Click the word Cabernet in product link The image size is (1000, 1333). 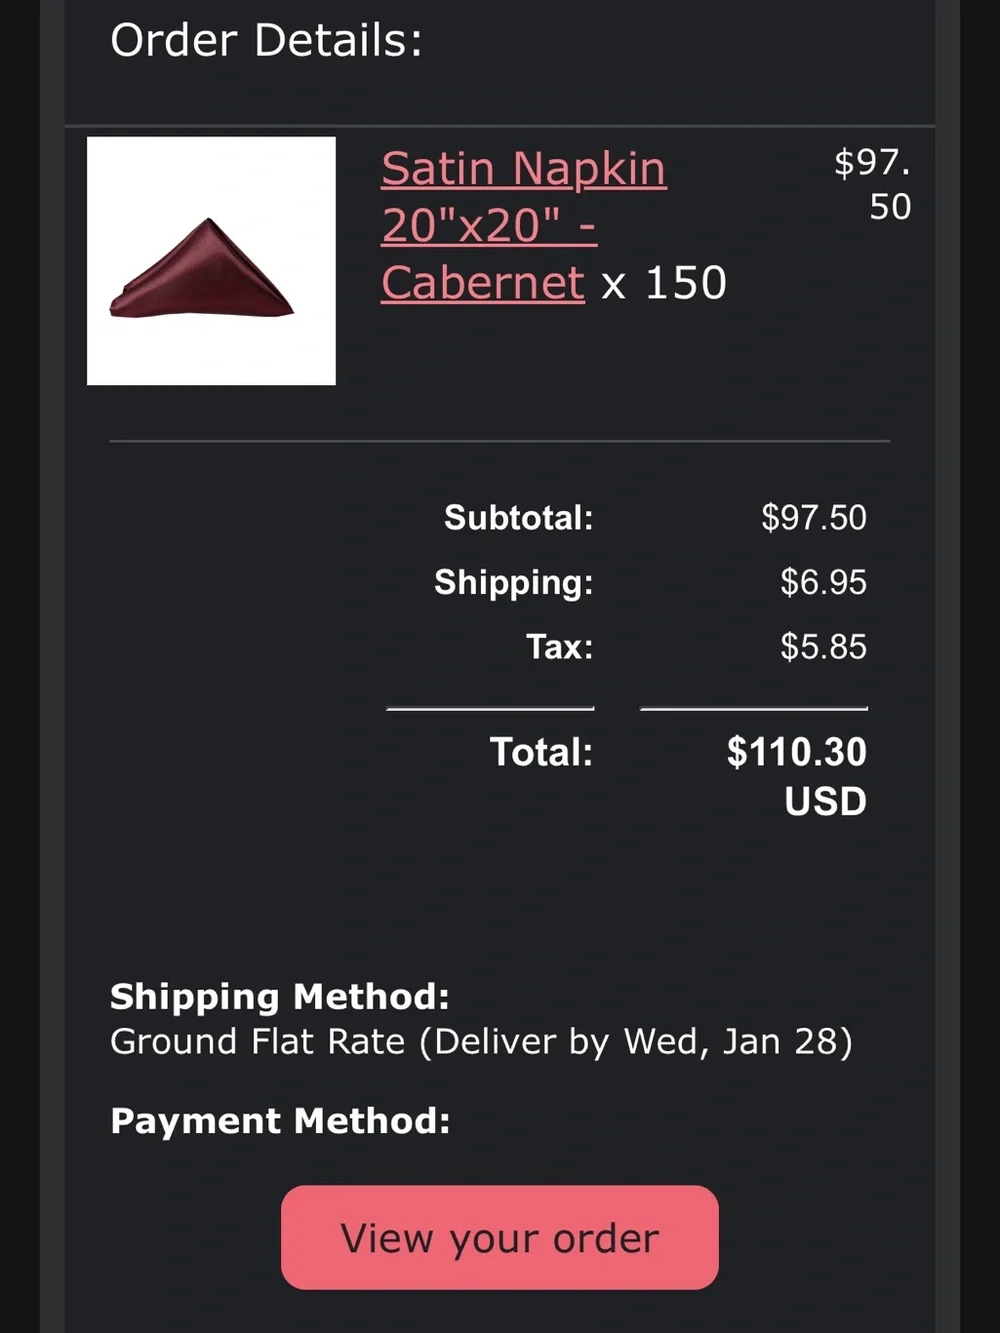483,283
